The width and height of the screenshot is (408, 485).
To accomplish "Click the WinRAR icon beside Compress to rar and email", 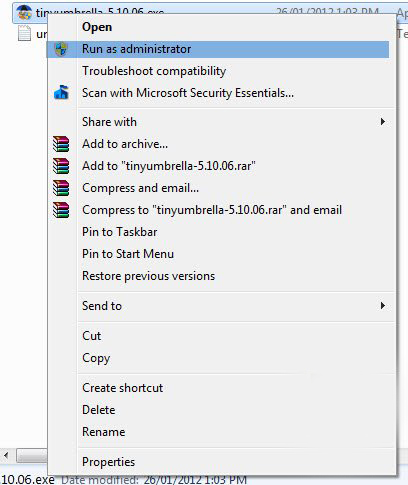I will [x=61, y=210].
